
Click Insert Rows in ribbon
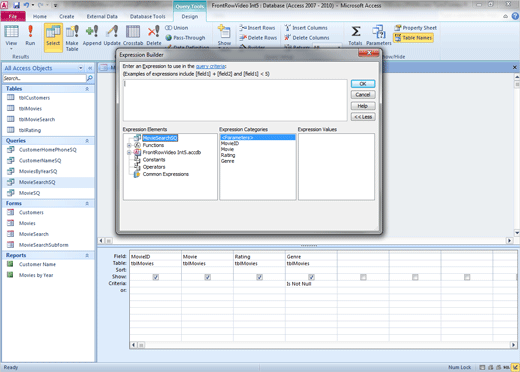[x=257, y=28]
